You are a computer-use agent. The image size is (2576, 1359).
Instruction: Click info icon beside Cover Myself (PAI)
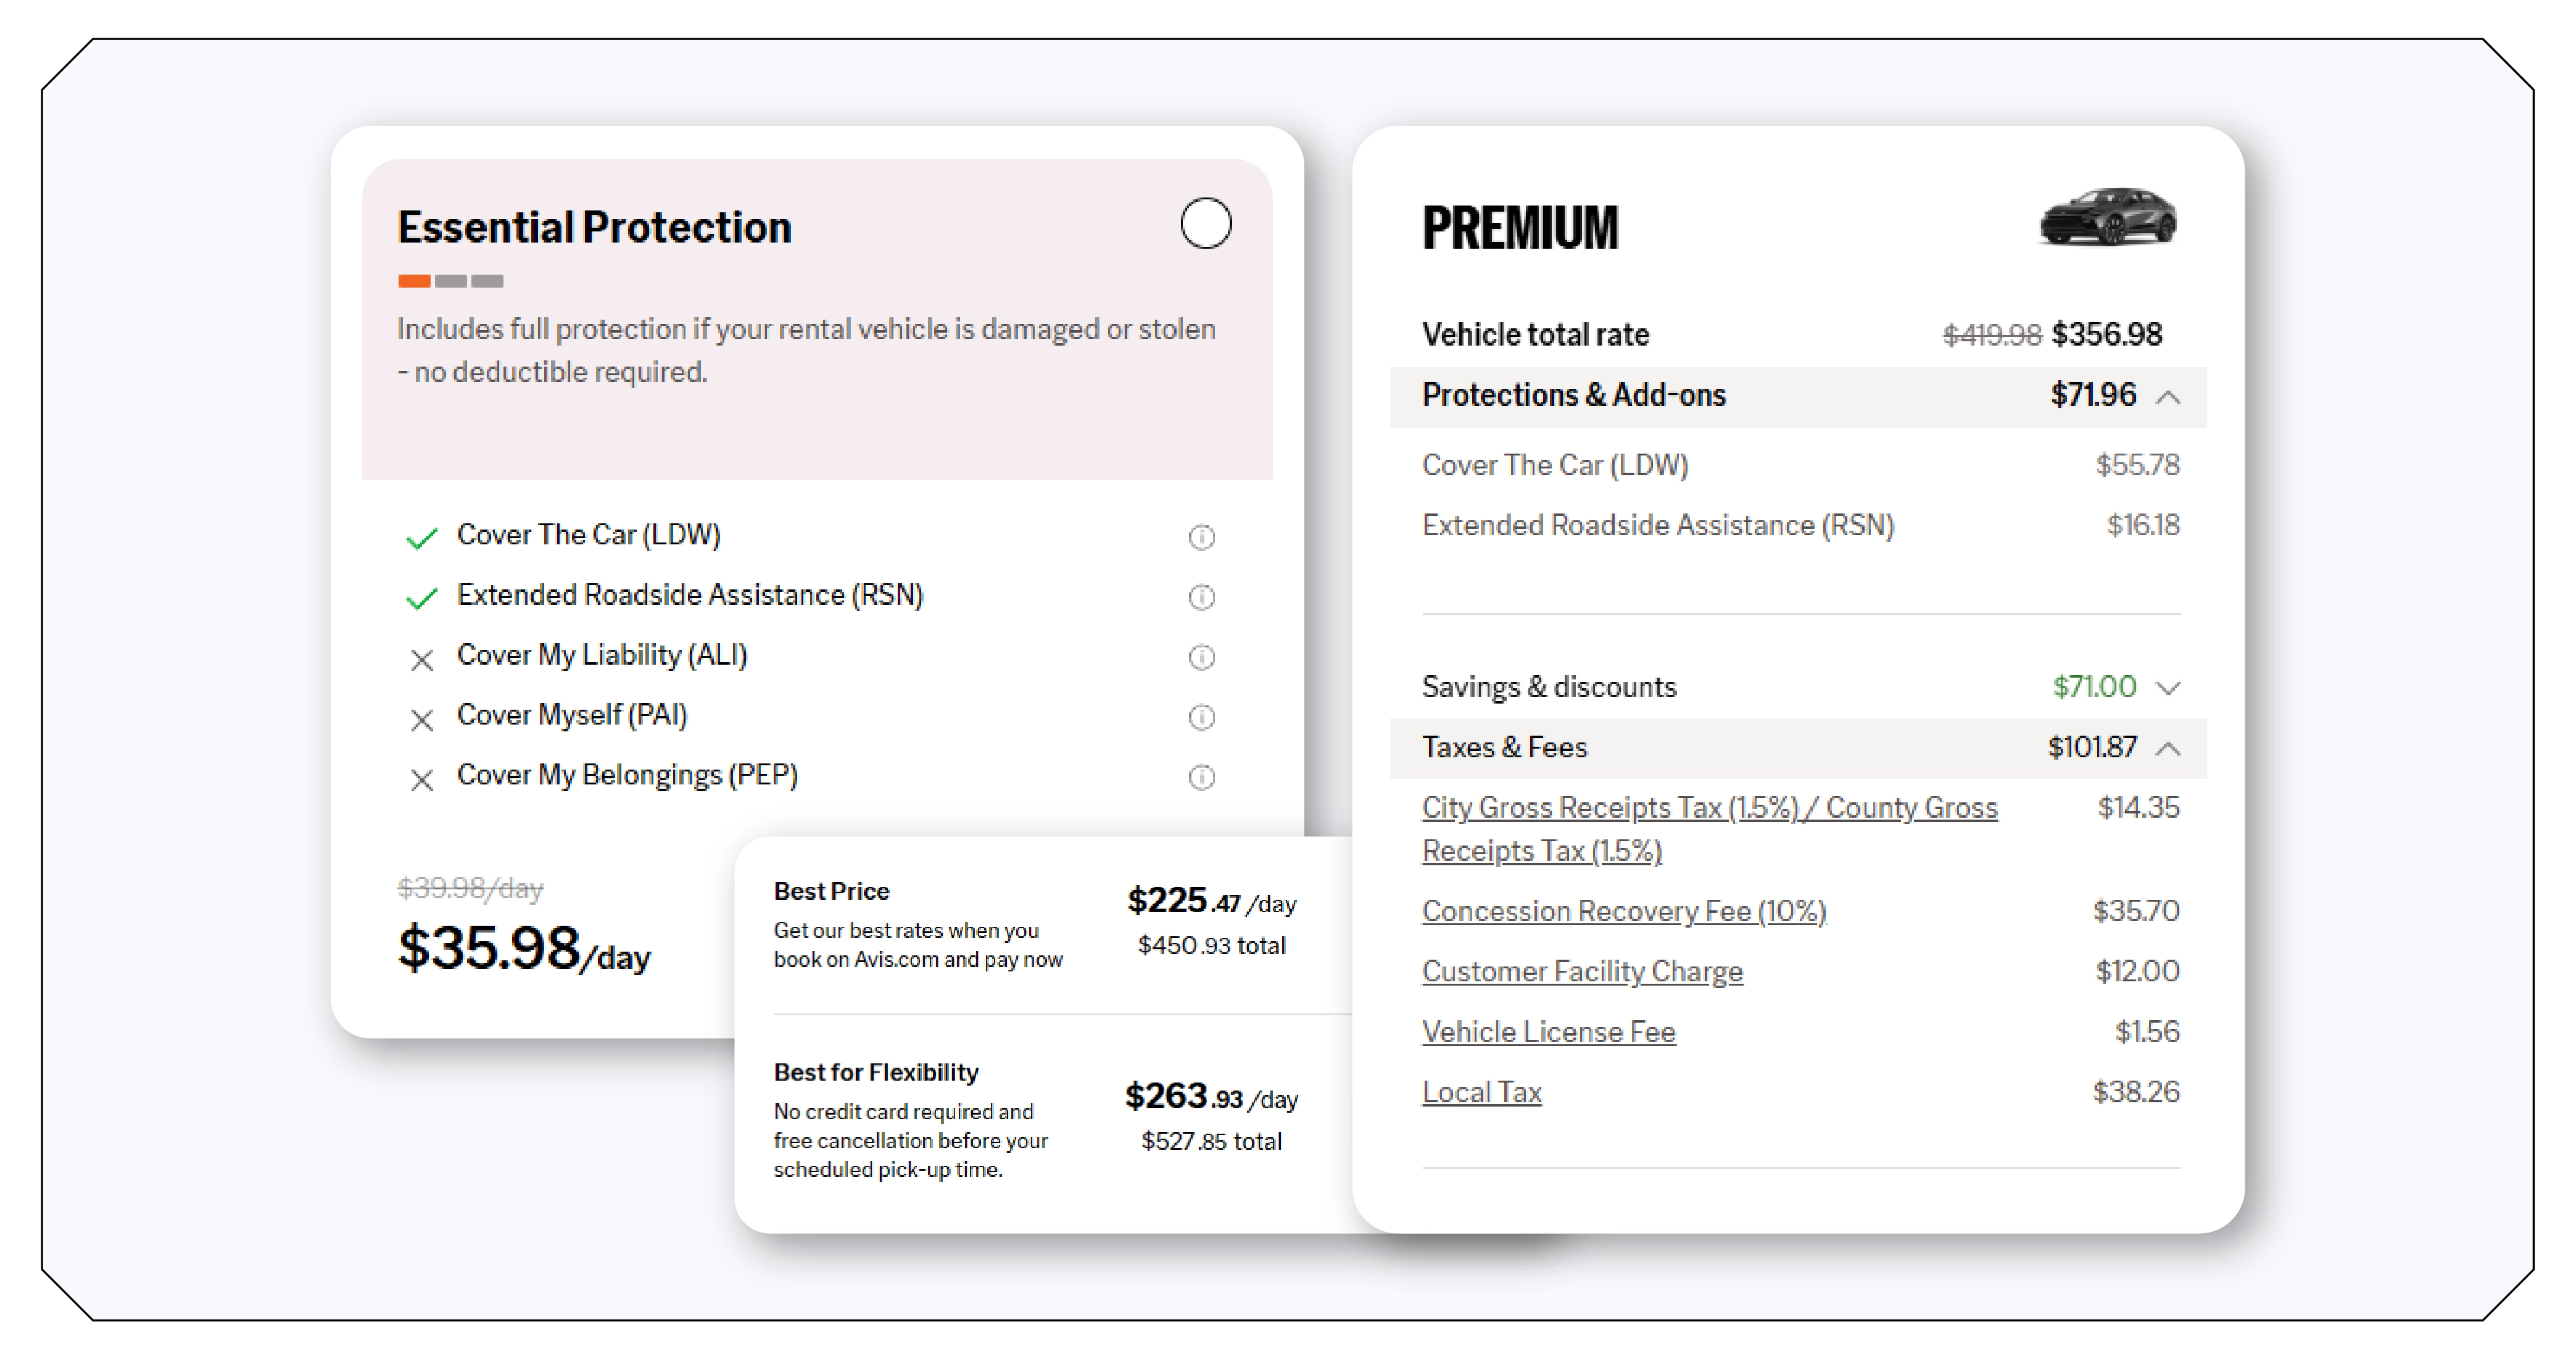tap(1201, 717)
